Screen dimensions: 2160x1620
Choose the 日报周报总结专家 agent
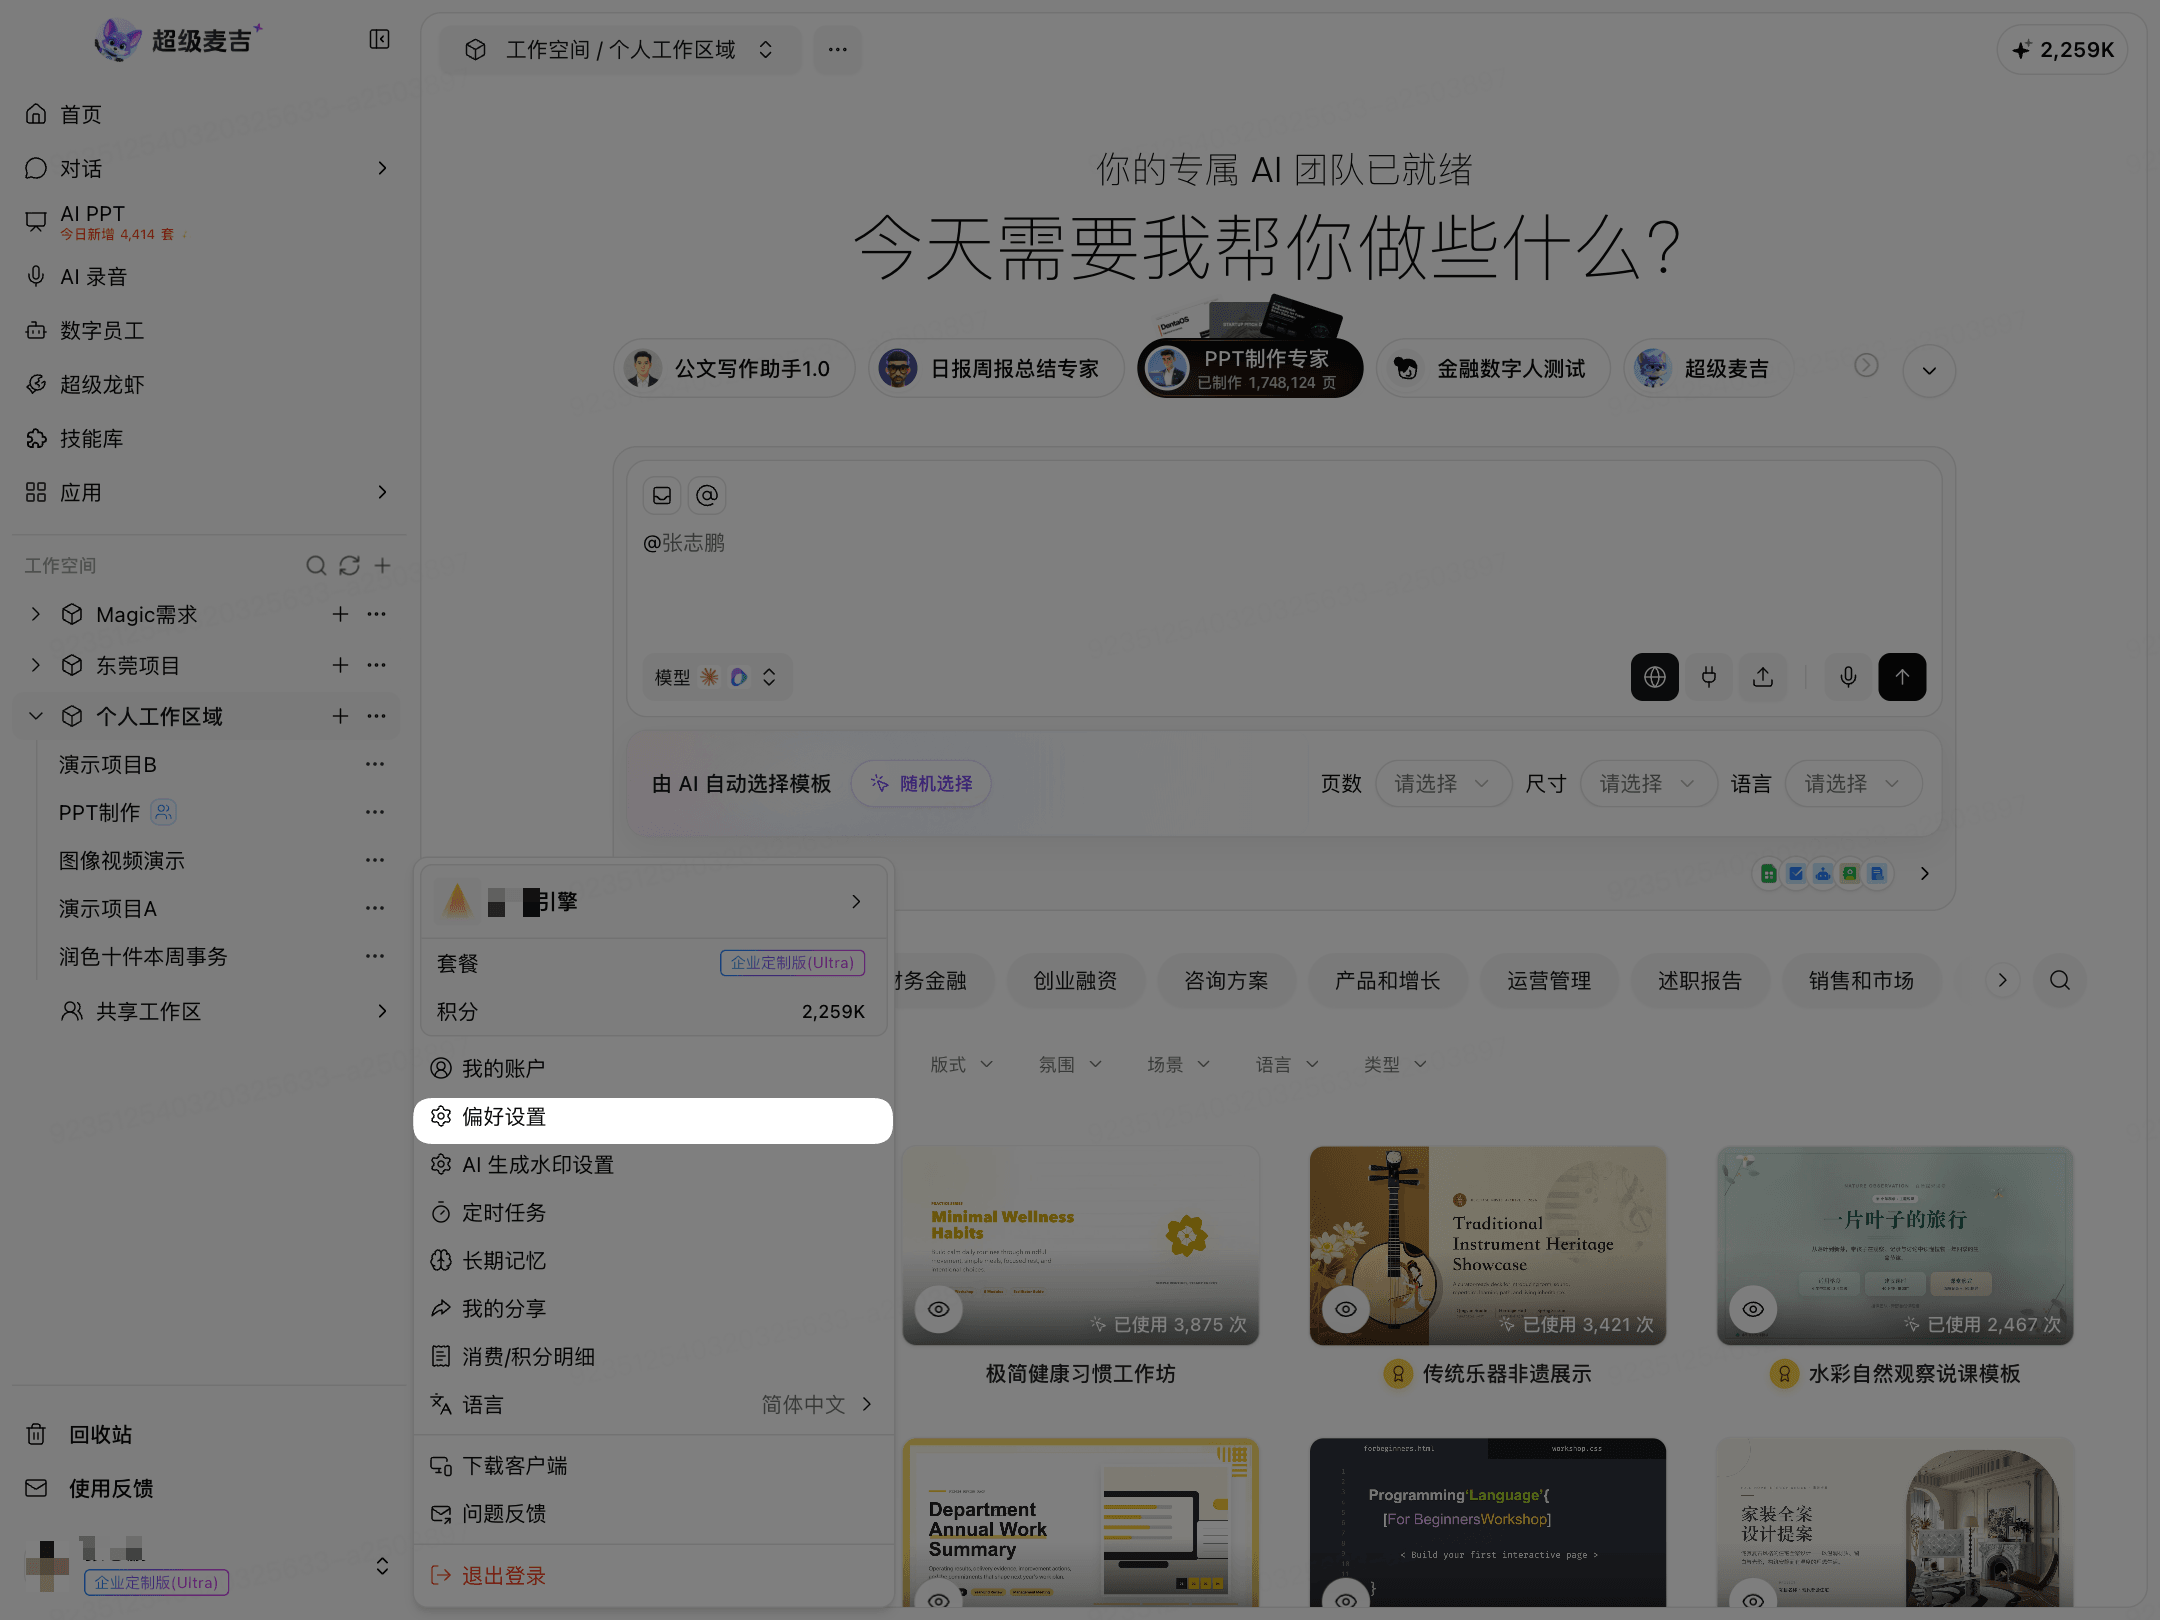pyautogui.click(x=996, y=369)
